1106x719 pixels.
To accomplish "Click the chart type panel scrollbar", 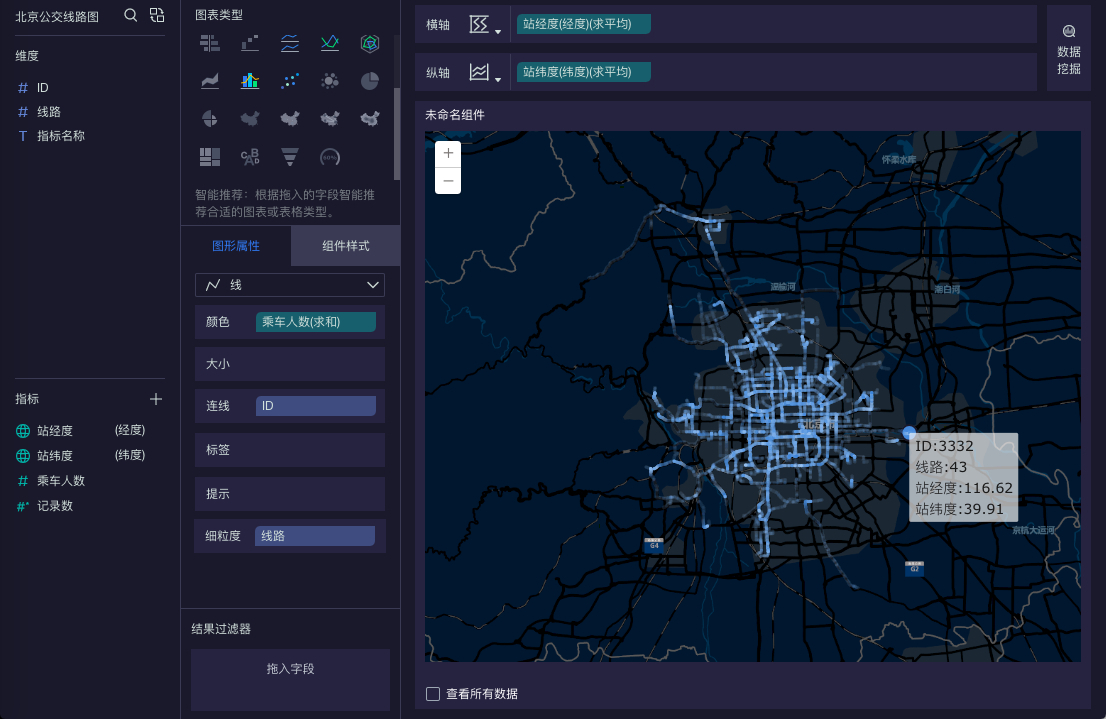I will click(x=397, y=134).
